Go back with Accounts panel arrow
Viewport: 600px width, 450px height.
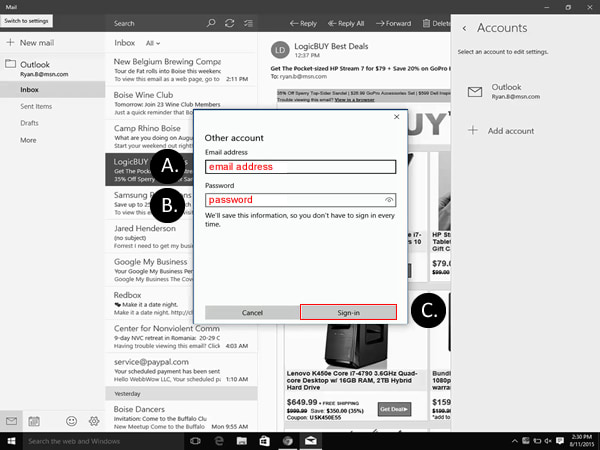[463, 29]
